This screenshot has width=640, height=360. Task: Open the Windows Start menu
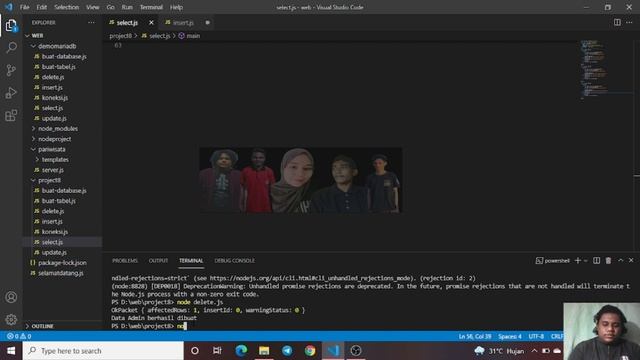(x=11, y=351)
